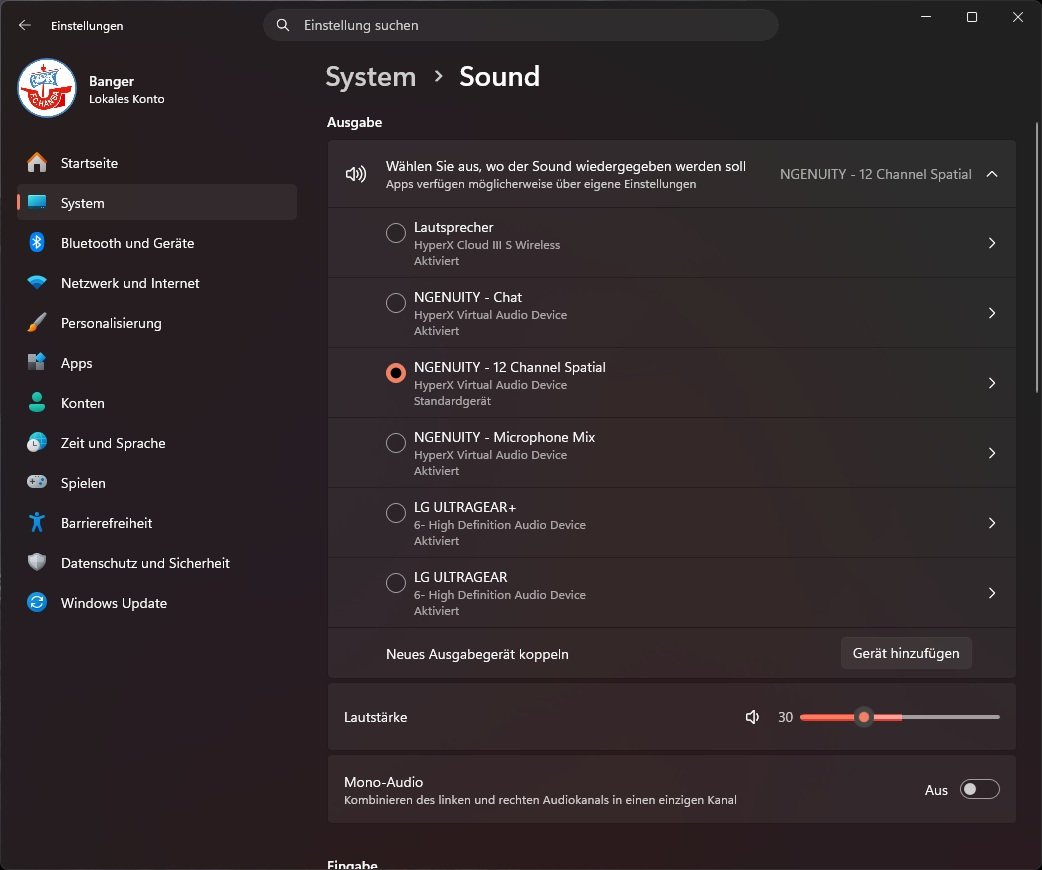
Task: Click the Ausgabe section heading
Action: coord(354,122)
